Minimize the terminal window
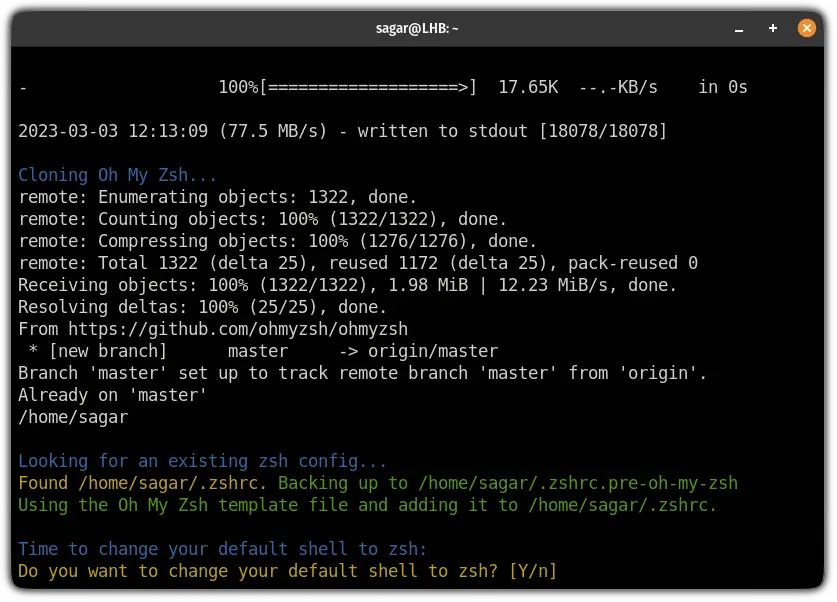 click(x=739, y=29)
